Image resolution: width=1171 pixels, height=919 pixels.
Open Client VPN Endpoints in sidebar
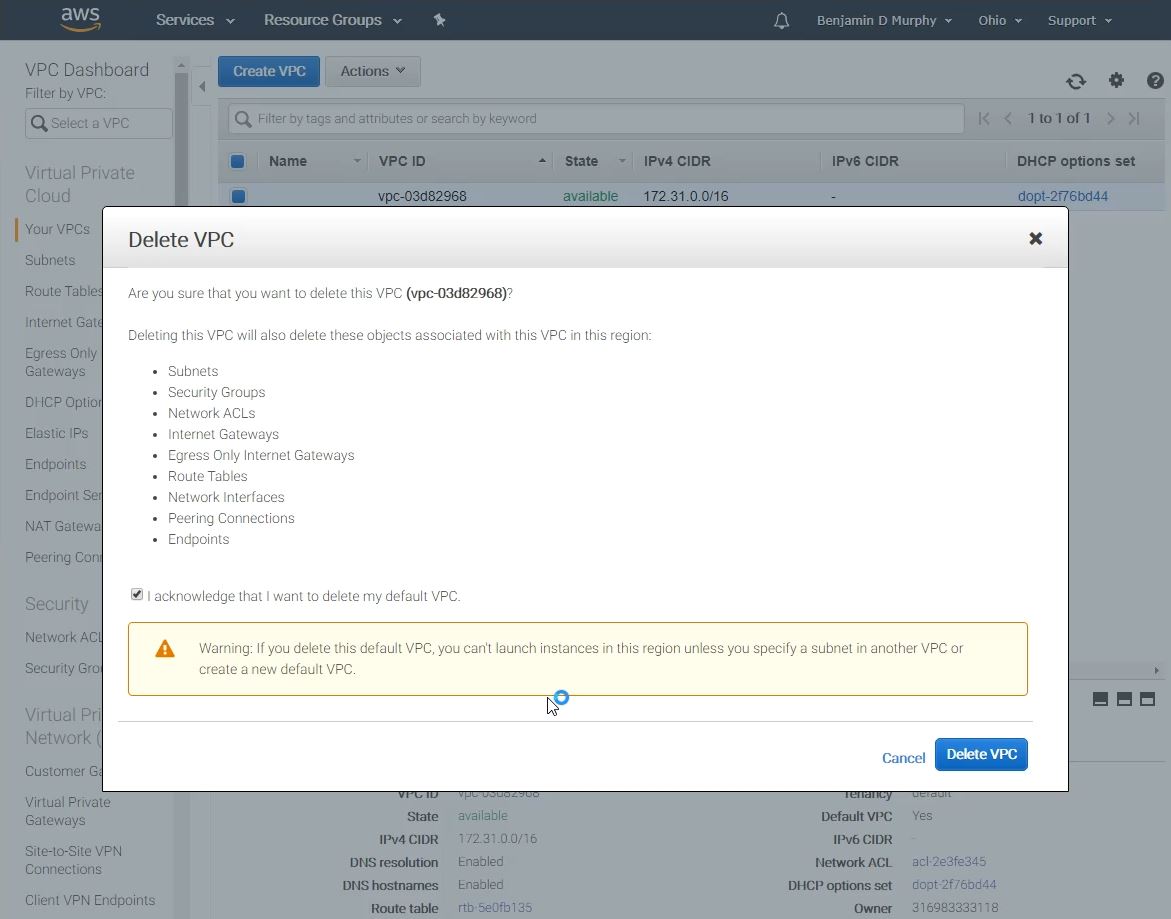point(90,900)
